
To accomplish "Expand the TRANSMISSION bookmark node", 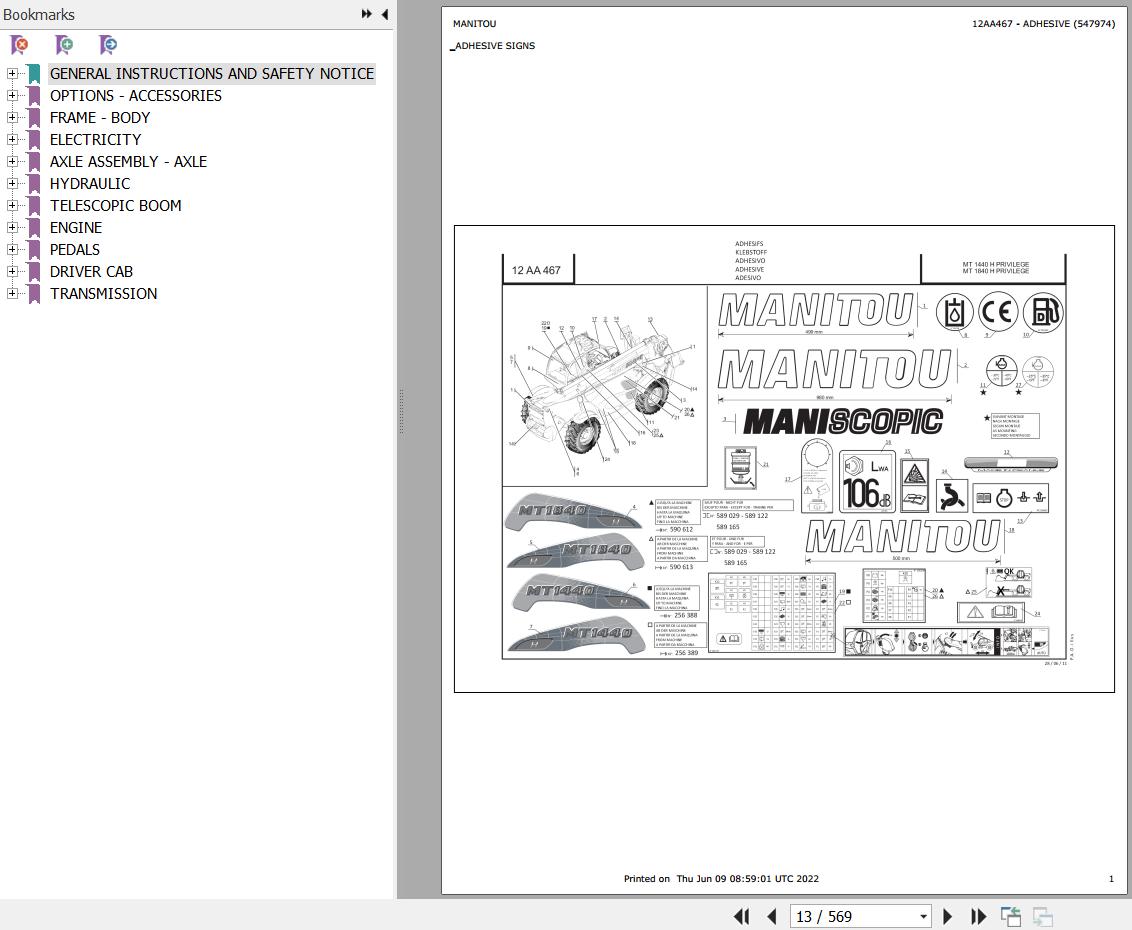I will [x=12, y=293].
